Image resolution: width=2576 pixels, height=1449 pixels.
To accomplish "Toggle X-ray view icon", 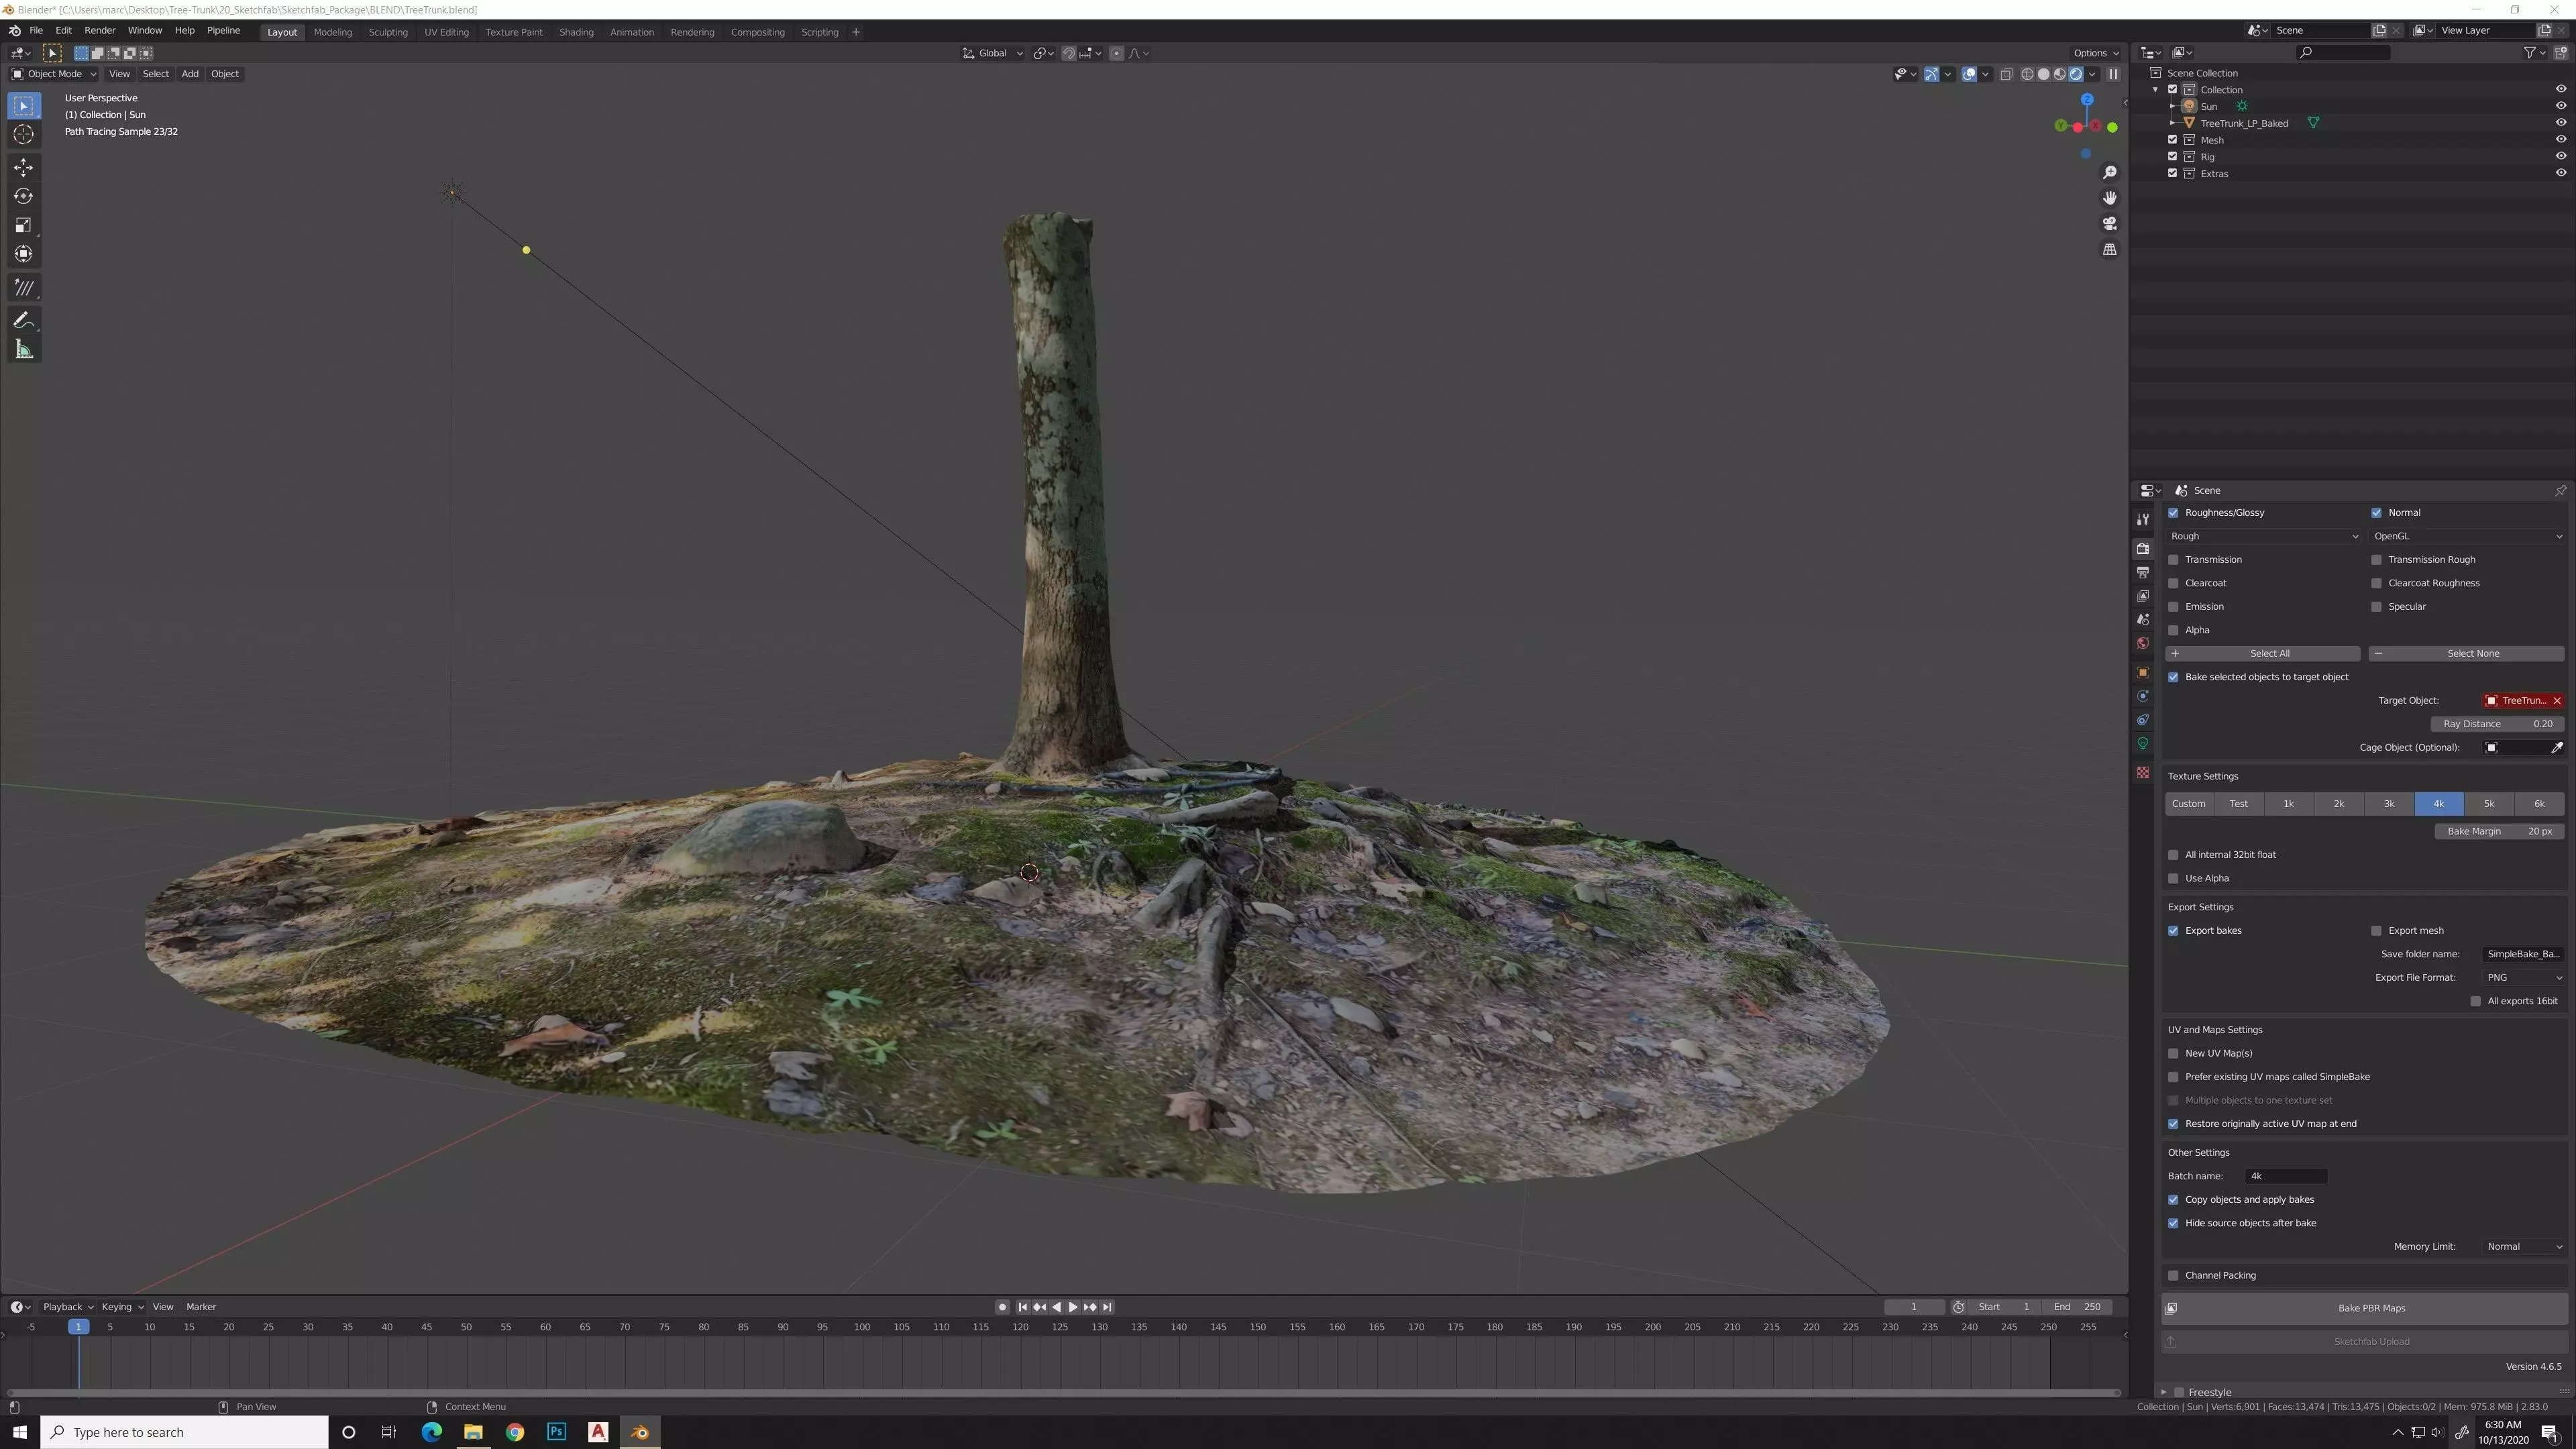I will 2006,74.
